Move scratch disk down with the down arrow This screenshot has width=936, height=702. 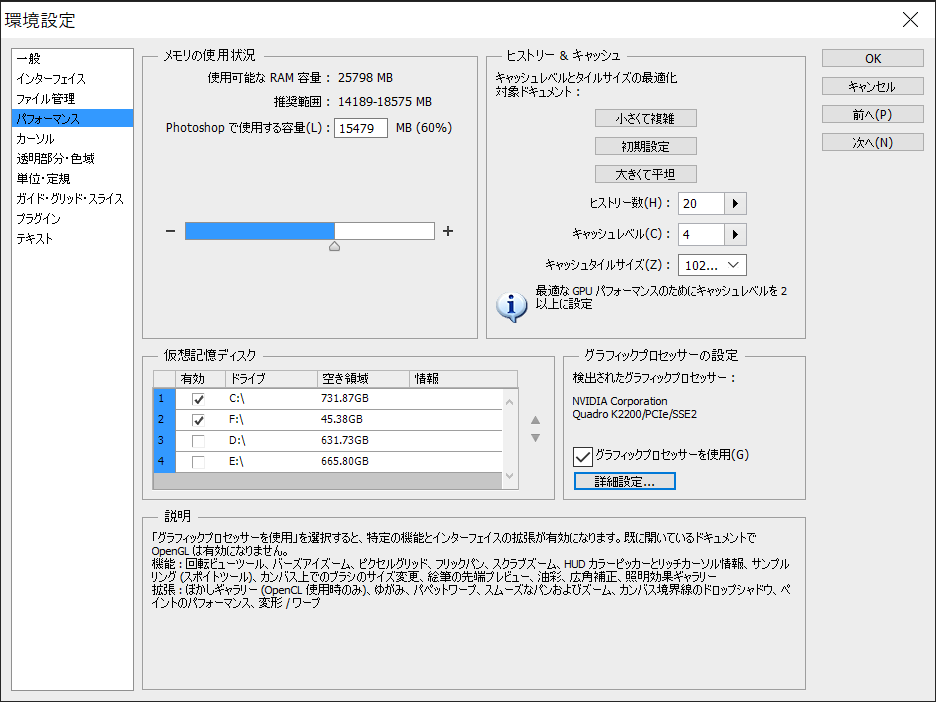(x=535, y=438)
